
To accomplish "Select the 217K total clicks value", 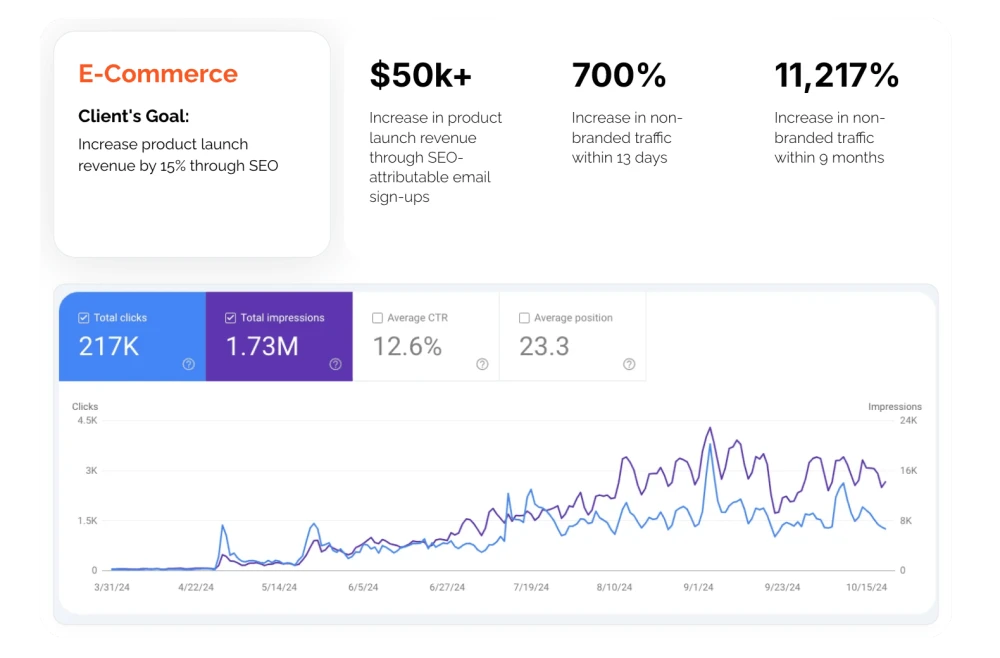I will (108, 346).
